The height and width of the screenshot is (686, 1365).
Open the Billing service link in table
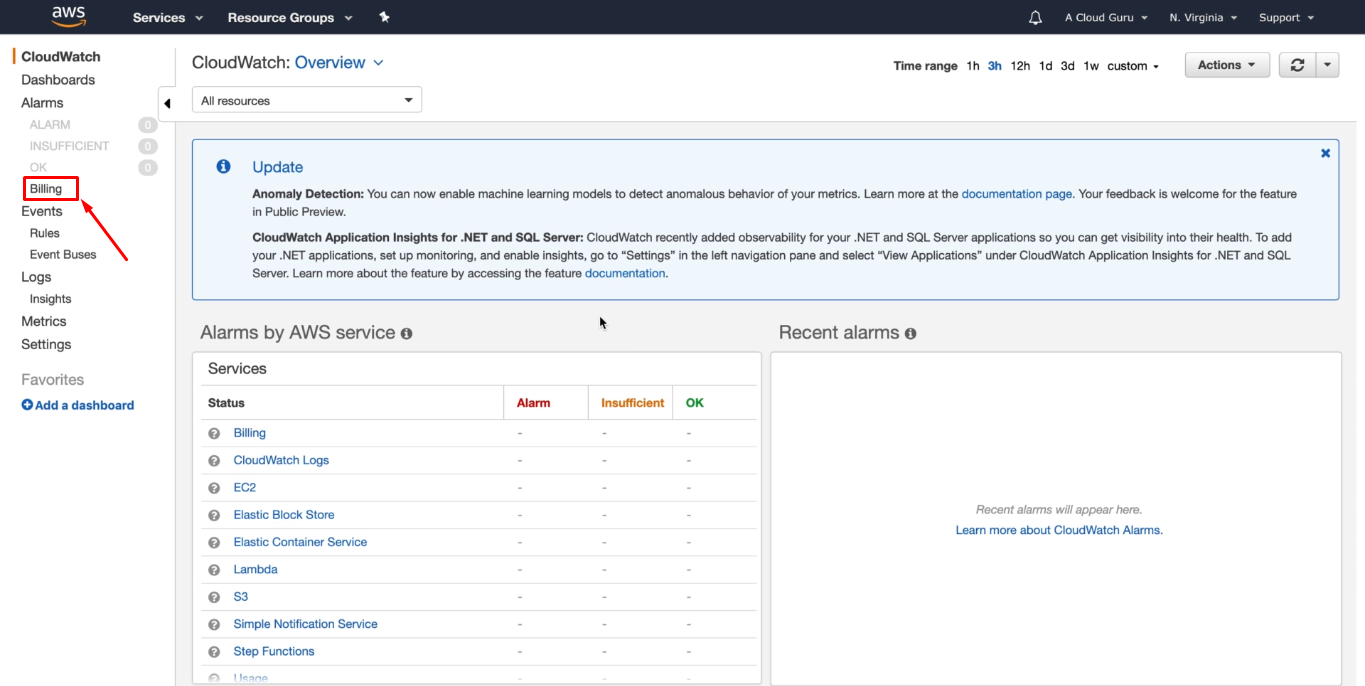pos(250,433)
